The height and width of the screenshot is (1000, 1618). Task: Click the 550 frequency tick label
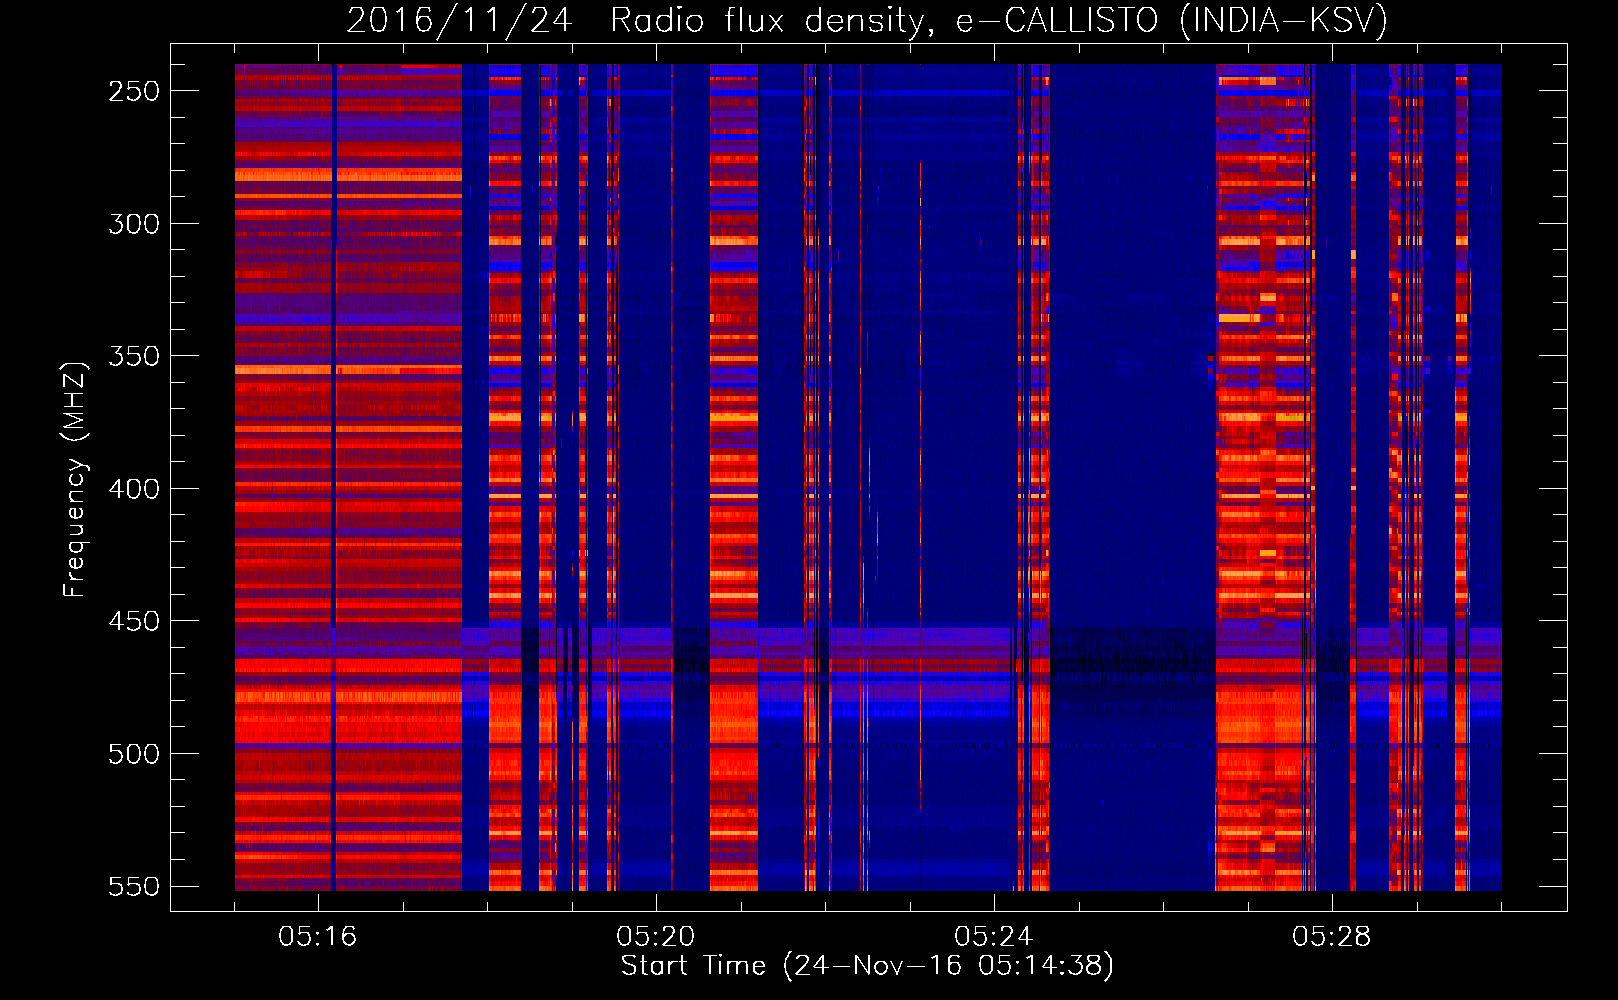click(134, 887)
